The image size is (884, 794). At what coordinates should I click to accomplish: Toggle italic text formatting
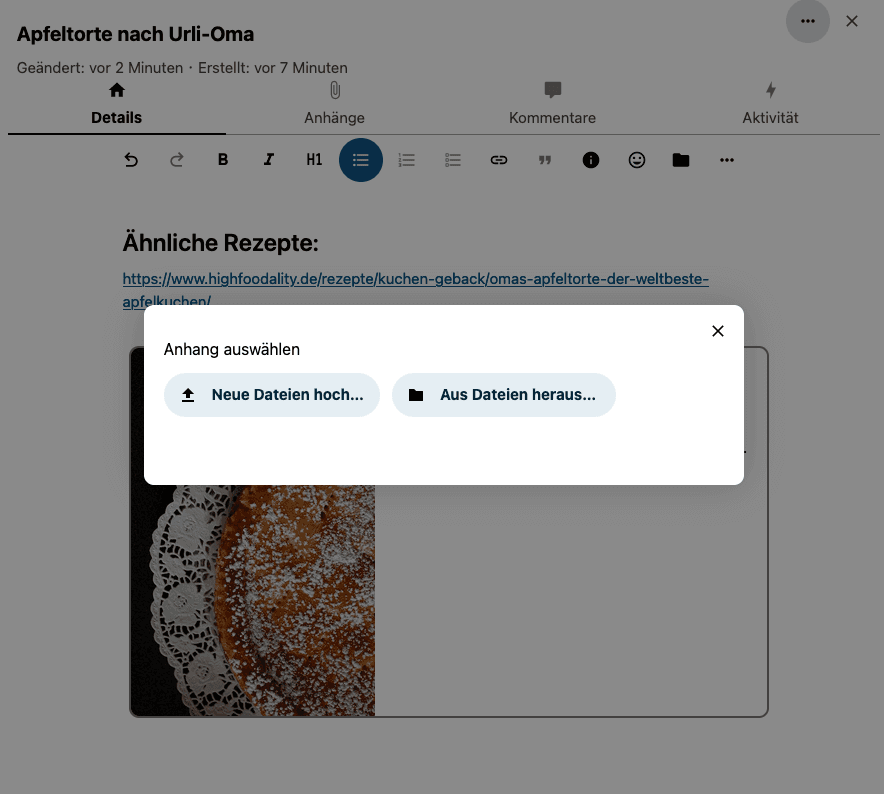click(x=269, y=160)
